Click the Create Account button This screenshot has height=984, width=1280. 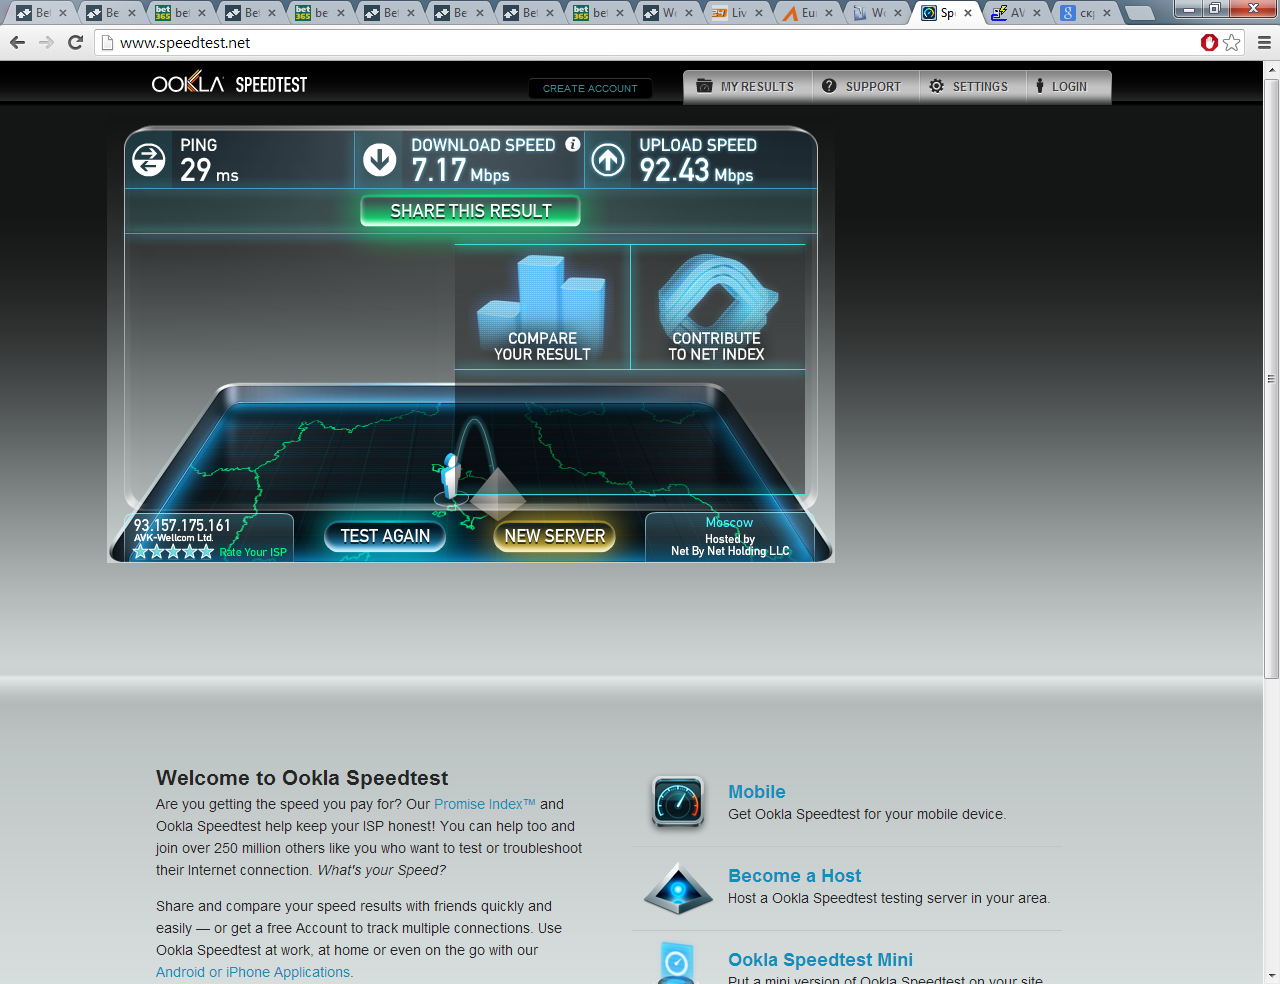point(590,88)
